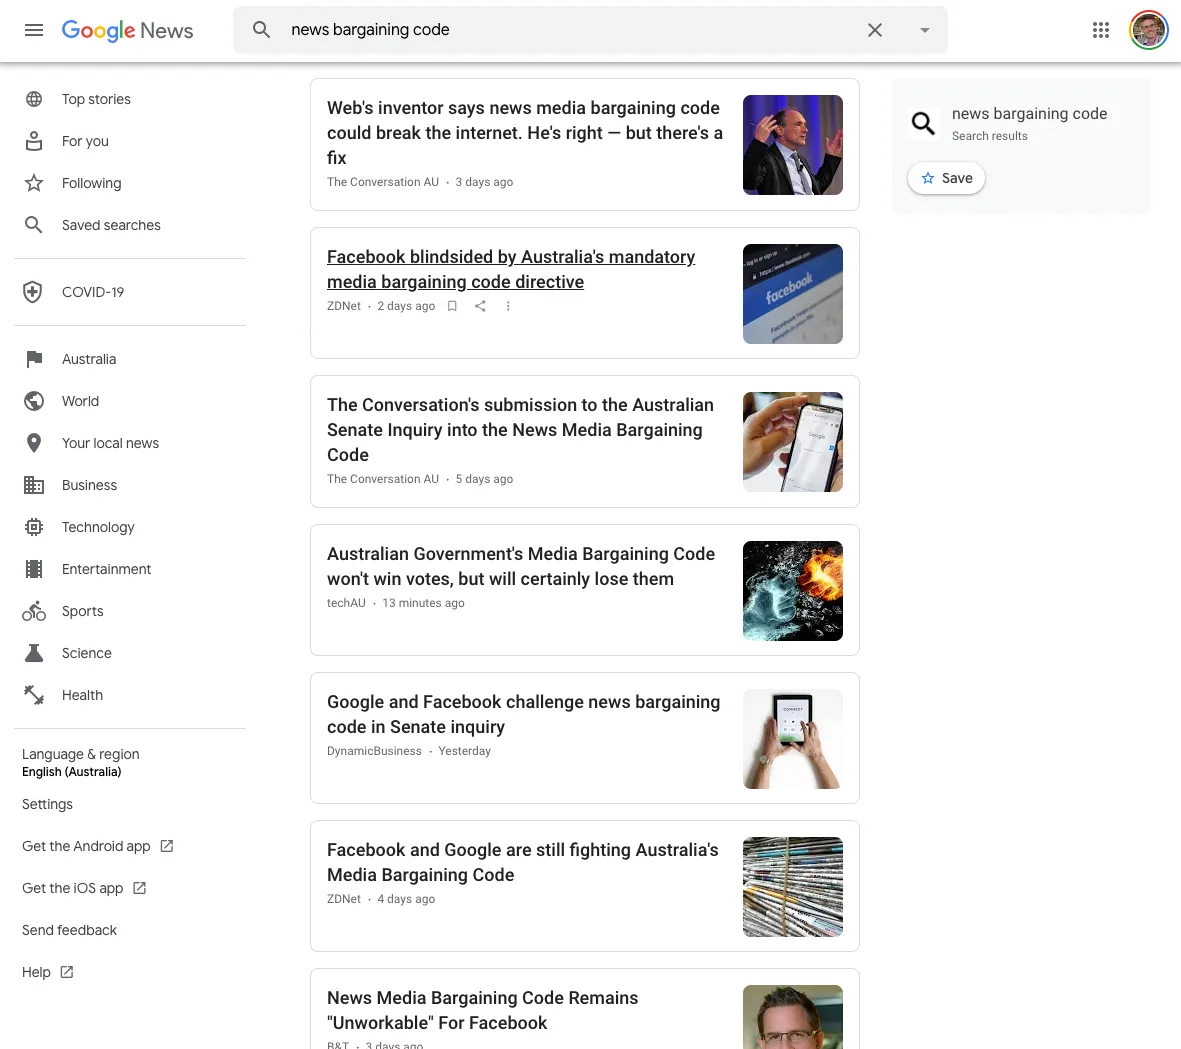
Task: Open the Language & region setting
Action: point(81,762)
